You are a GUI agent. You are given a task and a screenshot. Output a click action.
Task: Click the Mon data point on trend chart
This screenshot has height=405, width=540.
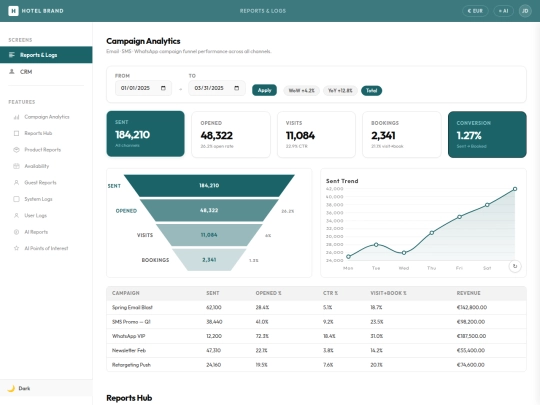point(348,257)
